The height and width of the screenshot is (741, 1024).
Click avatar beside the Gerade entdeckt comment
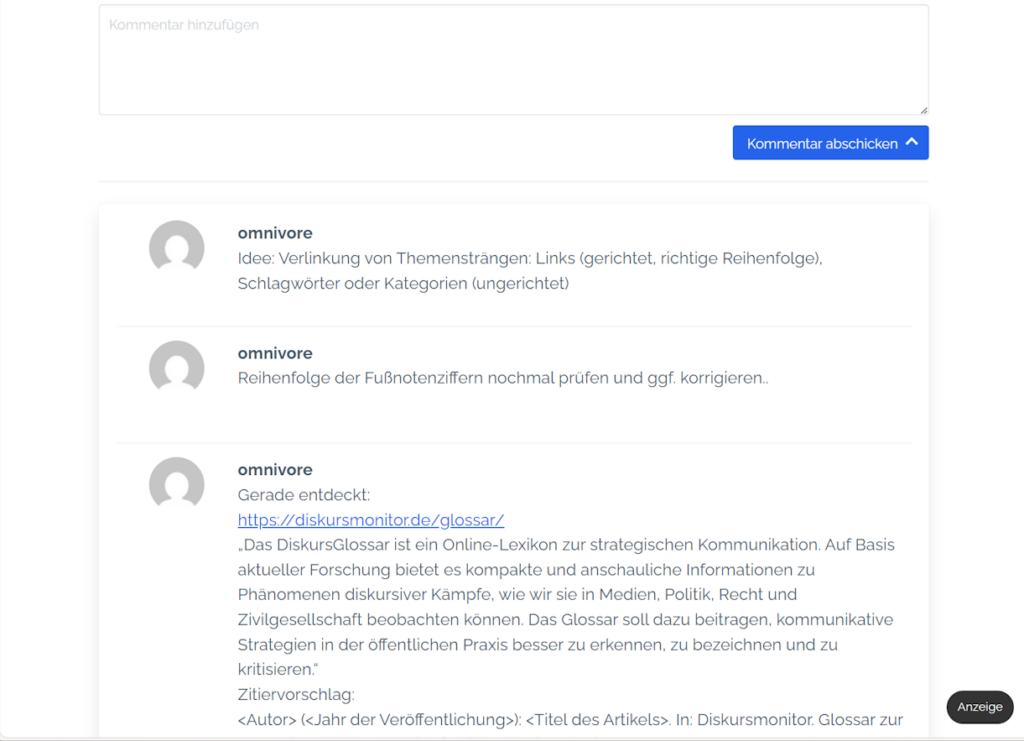(177, 485)
